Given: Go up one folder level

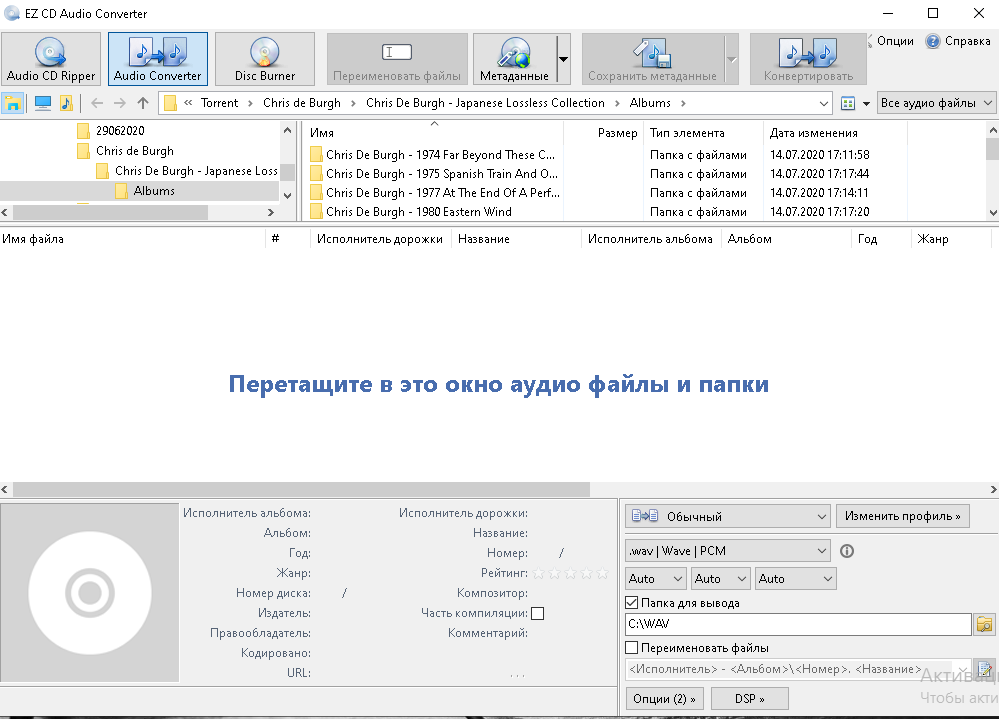Looking at the screenshot, I should (x=143, y=103).
